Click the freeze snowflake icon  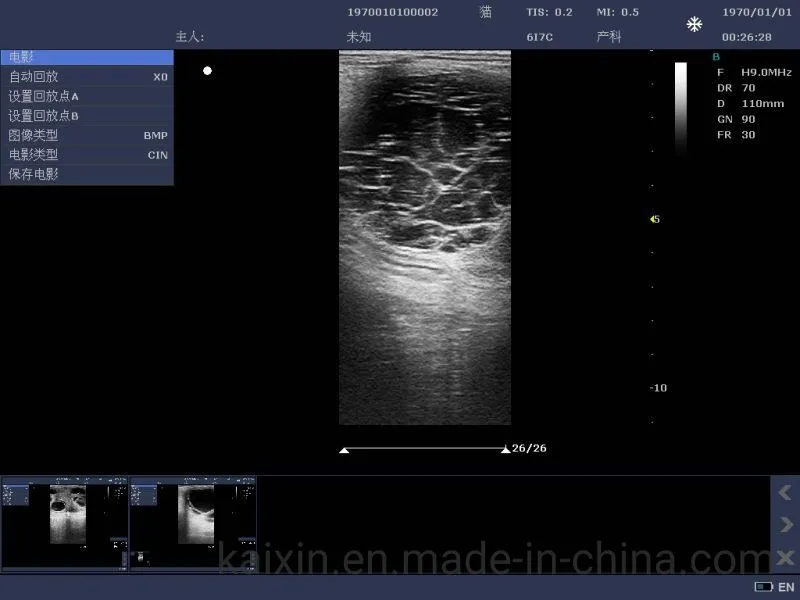point(694,24)
